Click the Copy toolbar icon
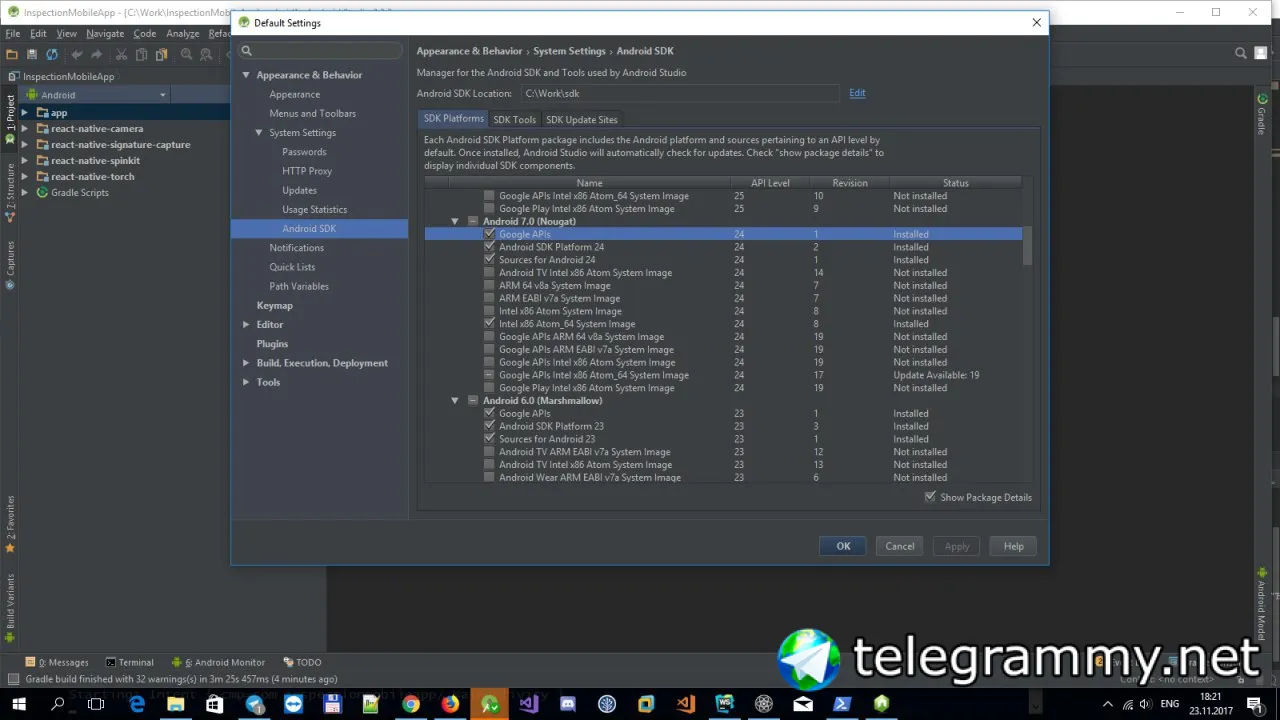1280x720 pixels. [142, 54]
